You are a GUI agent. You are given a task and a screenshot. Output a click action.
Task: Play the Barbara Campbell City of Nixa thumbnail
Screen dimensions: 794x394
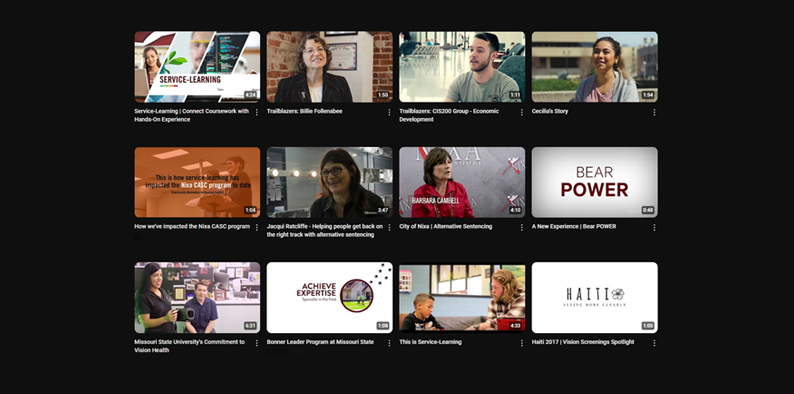[x=462, y=182]
